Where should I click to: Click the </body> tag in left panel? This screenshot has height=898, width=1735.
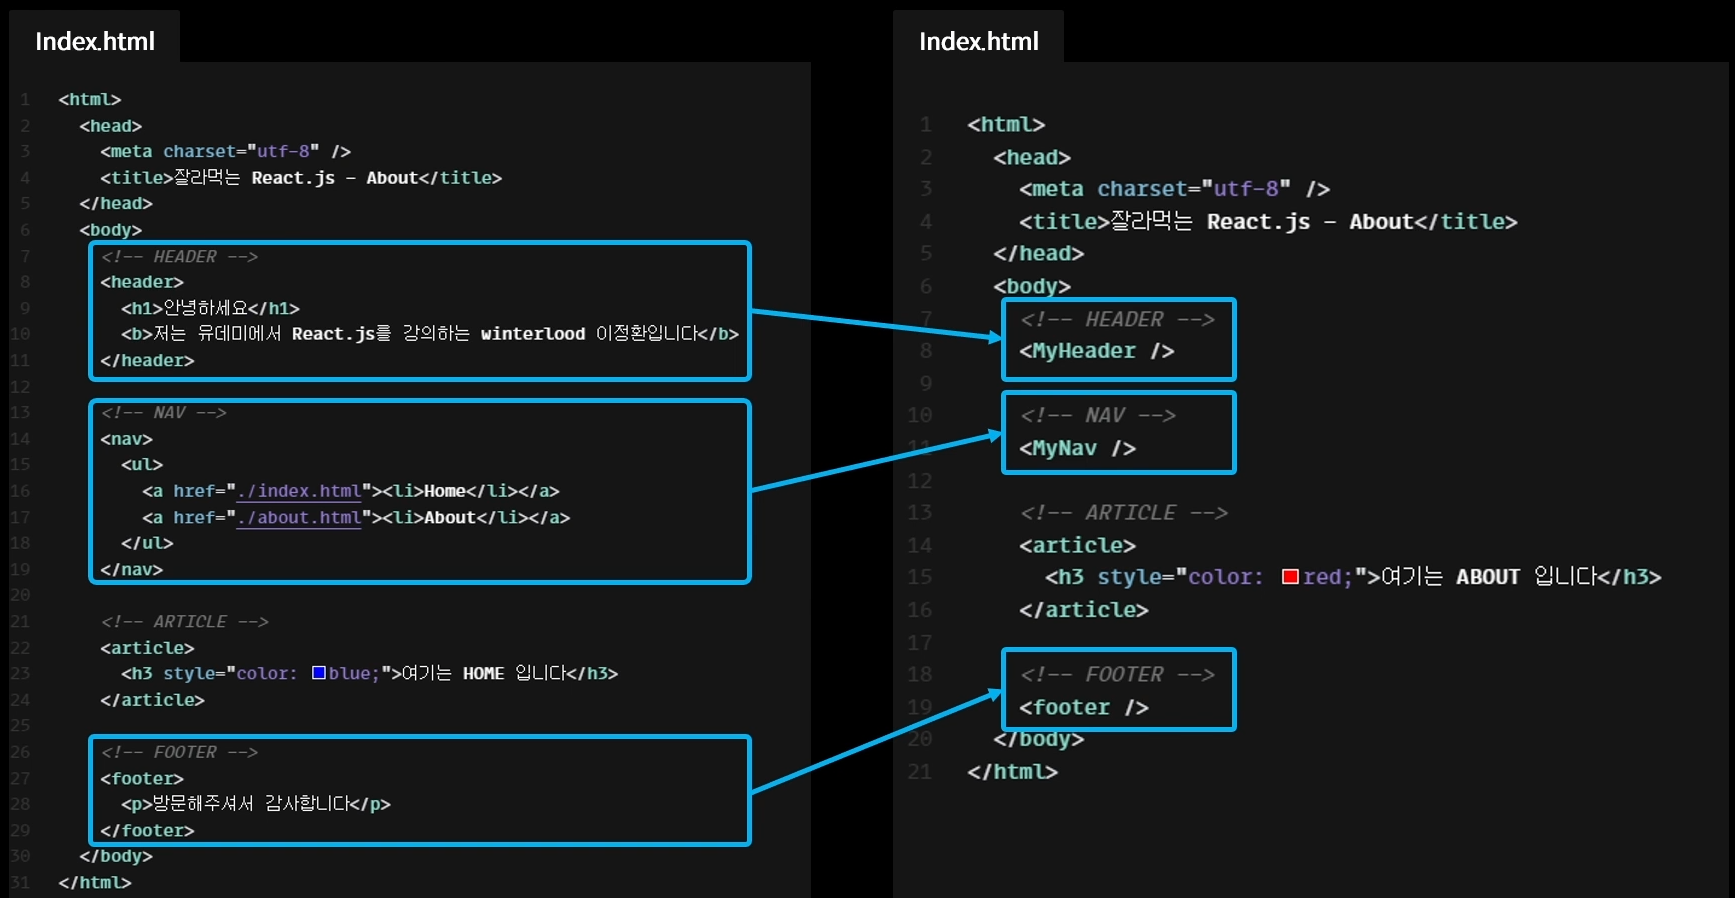click(116, 856)
